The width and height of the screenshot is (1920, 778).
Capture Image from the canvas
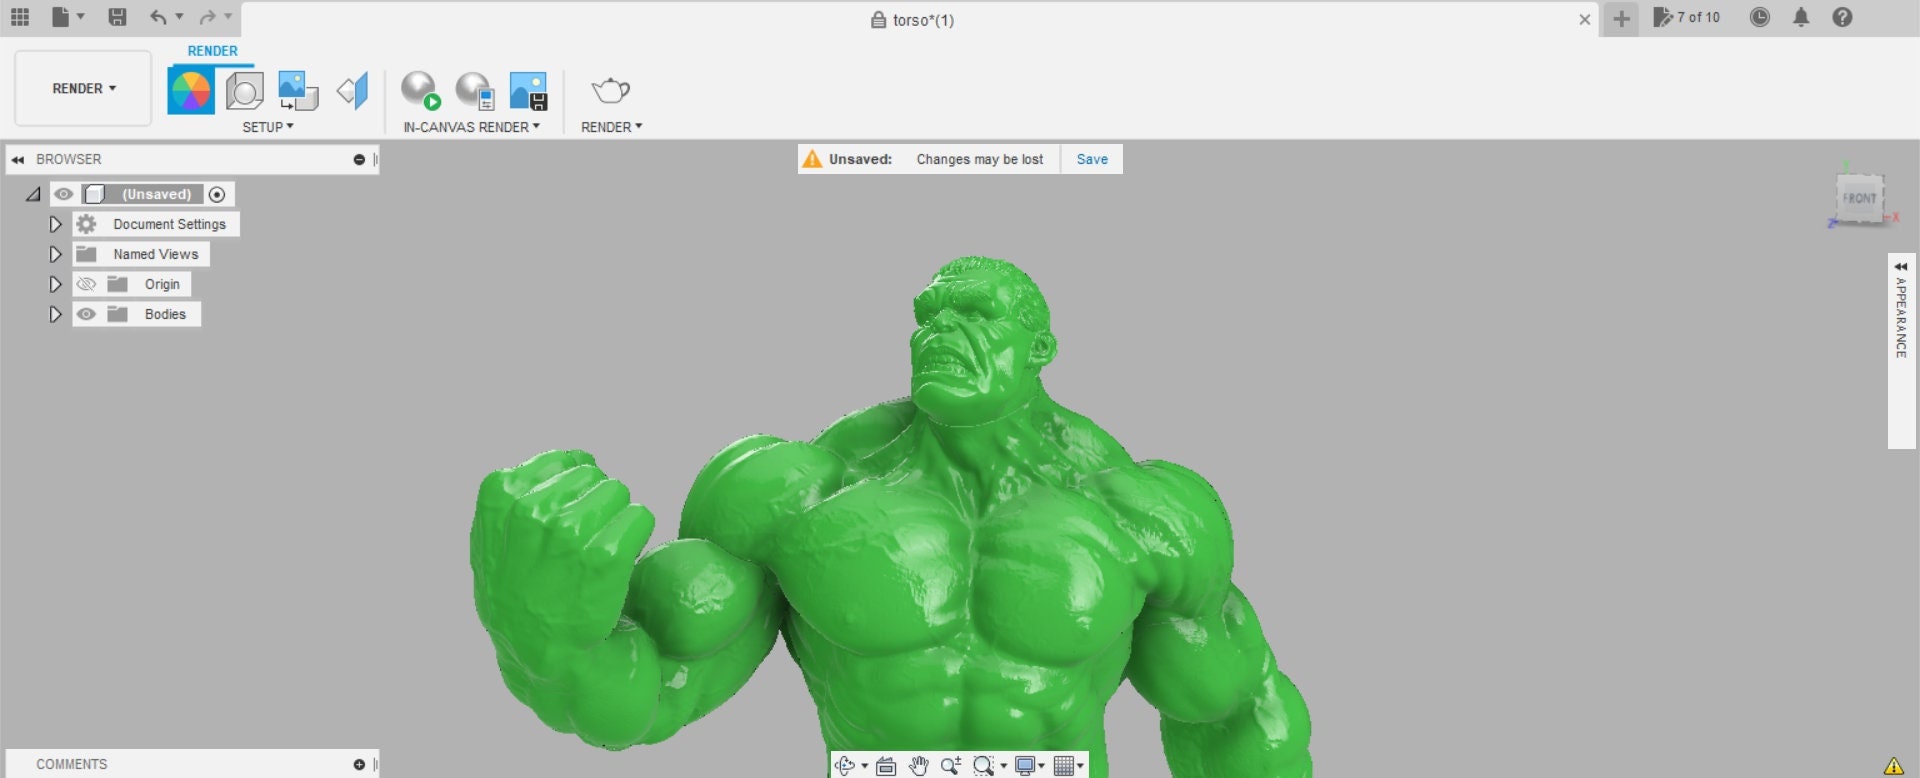pos(528,90)
